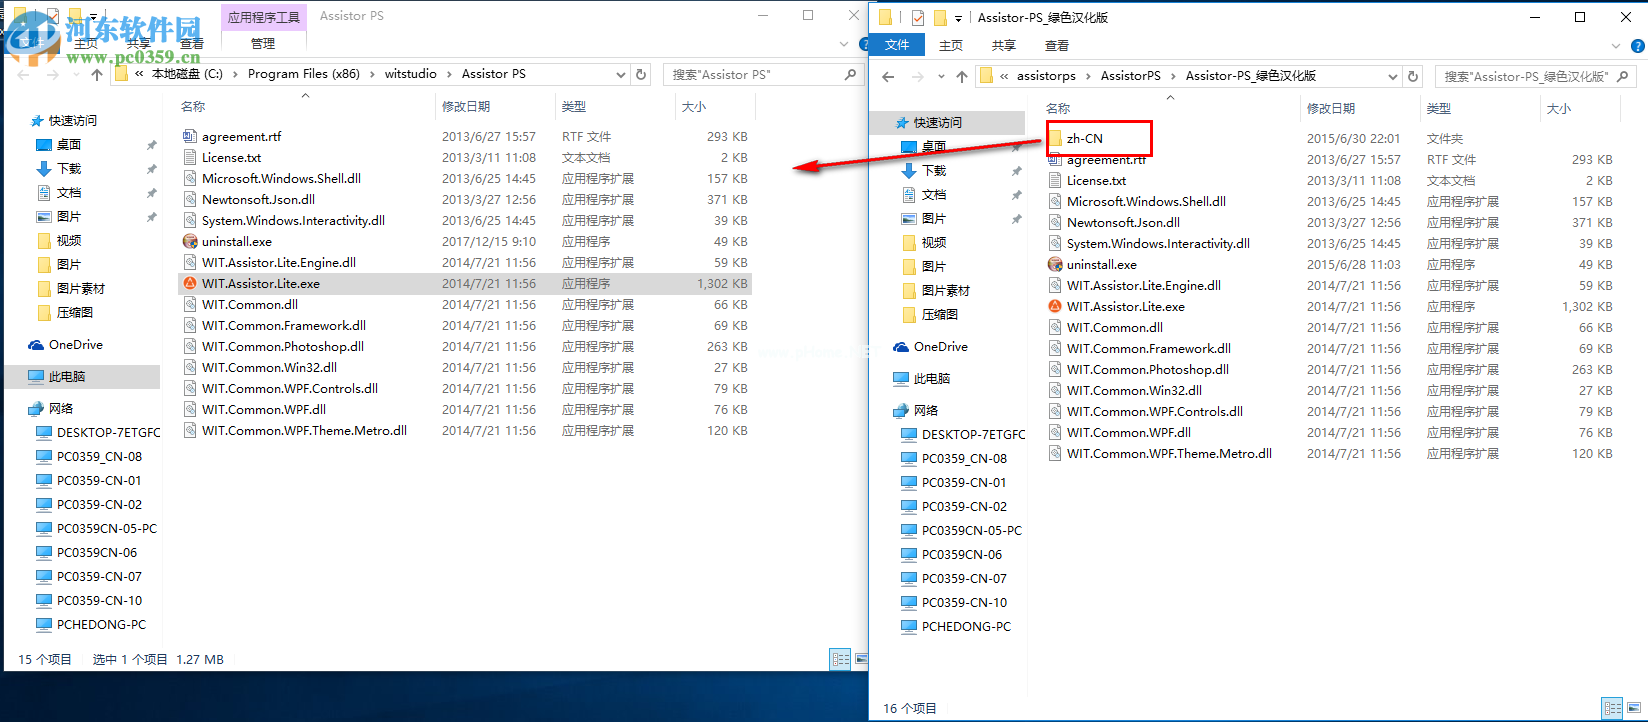1648x722 pixels.
Task: Go up one folder in left window
Action: pyautogui.click(x=97, y=74)
